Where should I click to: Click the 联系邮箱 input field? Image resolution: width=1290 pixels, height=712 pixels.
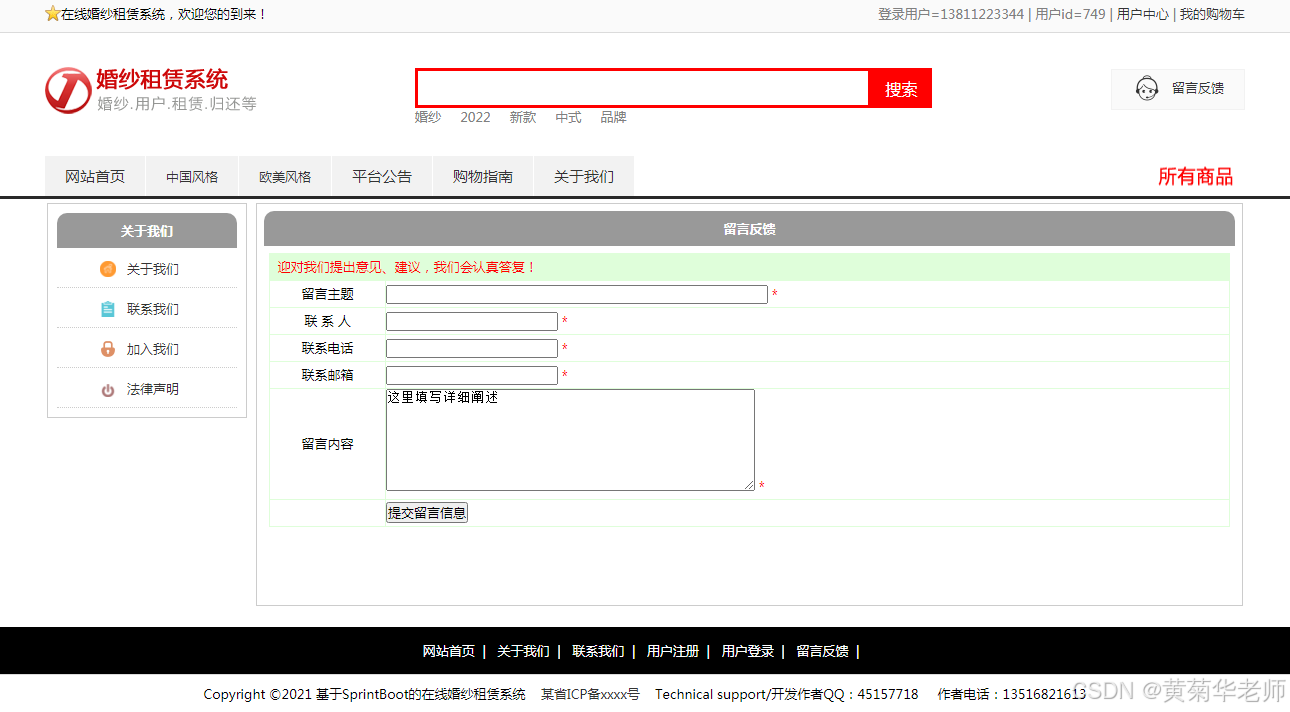tap(472, 376)
